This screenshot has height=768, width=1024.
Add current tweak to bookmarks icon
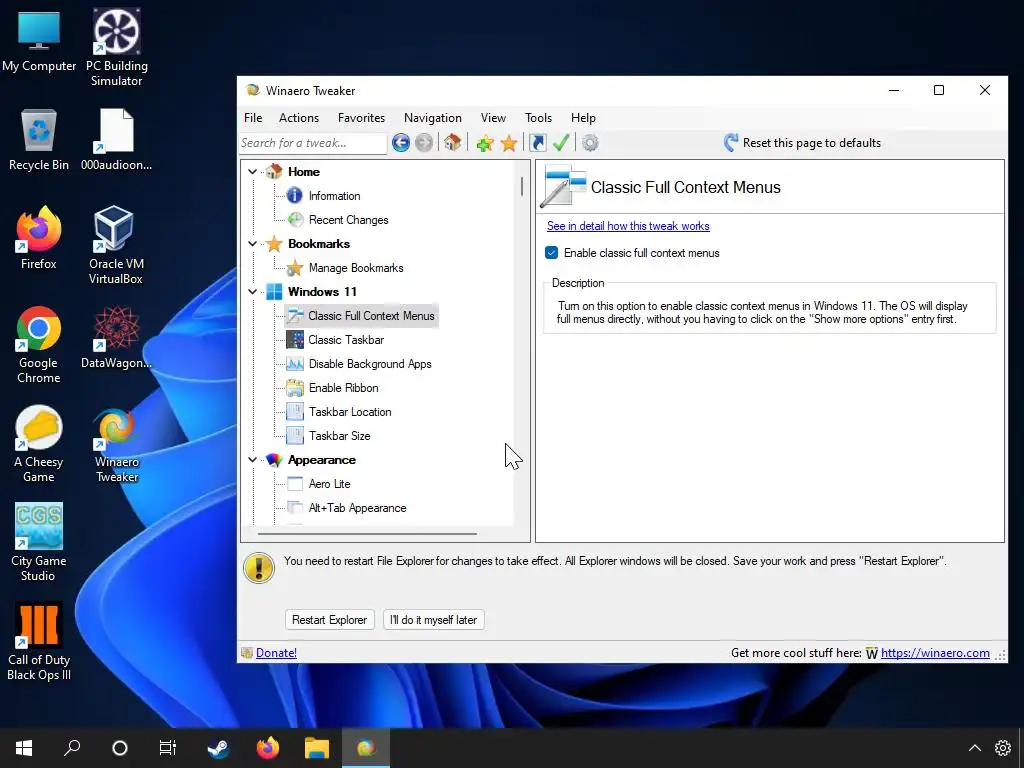[x=485, y=143]
